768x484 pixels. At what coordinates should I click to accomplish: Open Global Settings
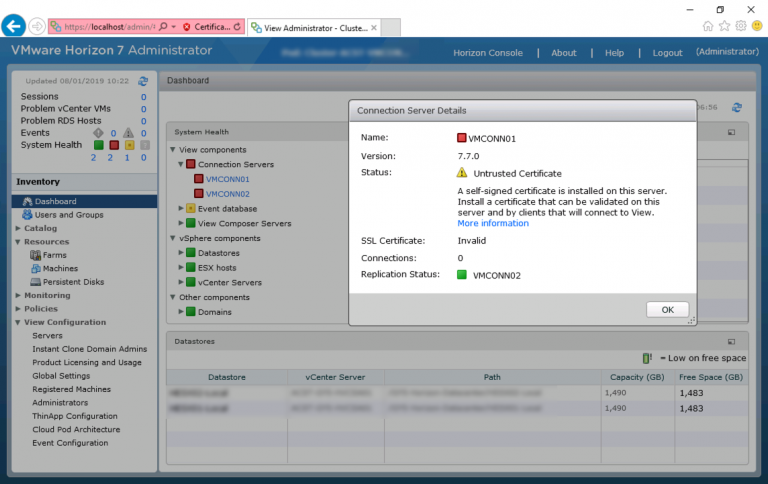tap(61, 376)
